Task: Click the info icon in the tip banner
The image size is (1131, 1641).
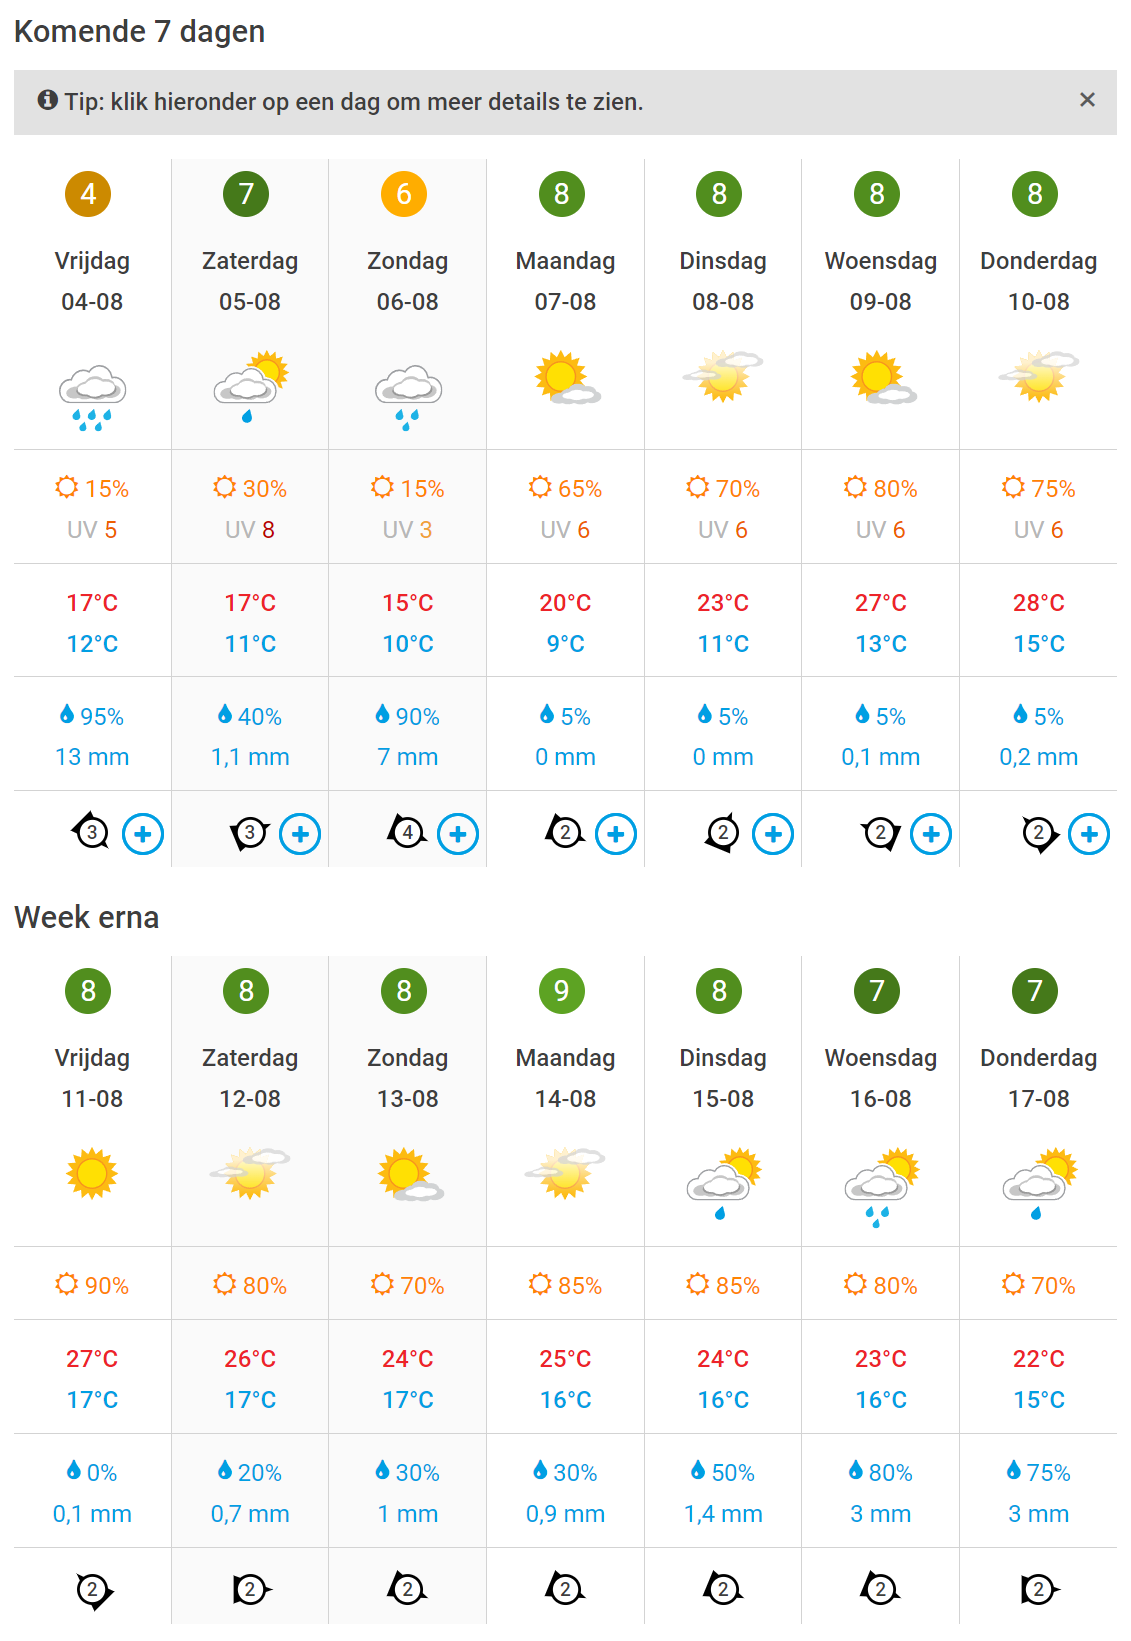Action: coord(47,100)
